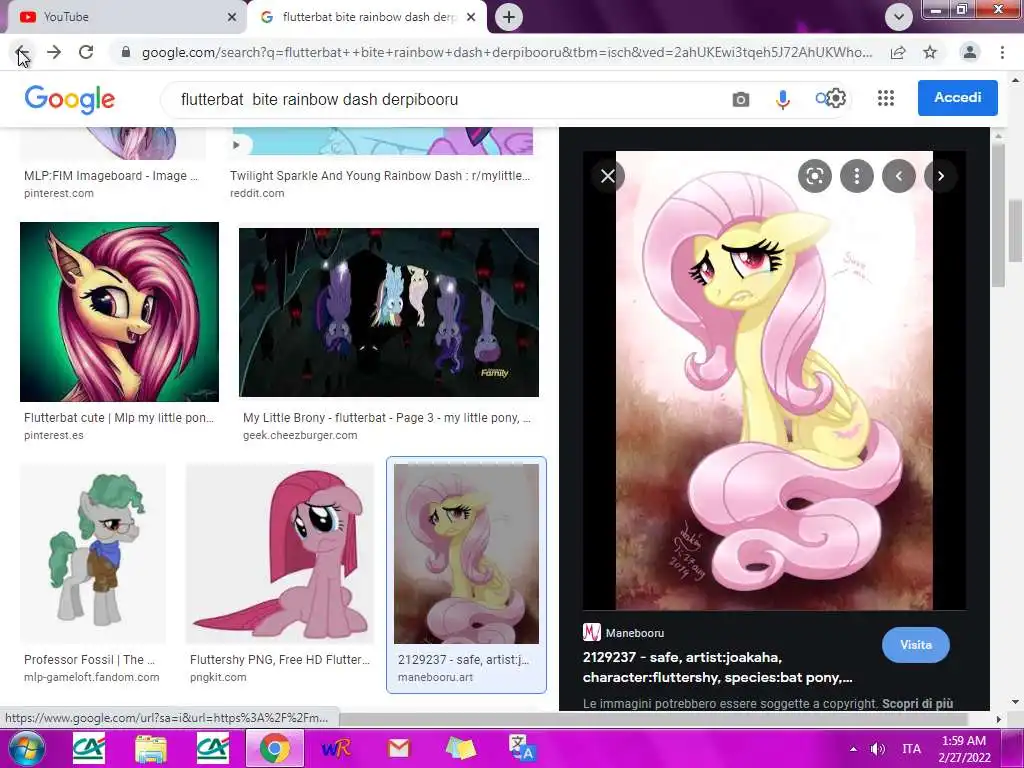Open Windows Explorer from the taskbar
Screen dimensions: 1024x768
151,749
